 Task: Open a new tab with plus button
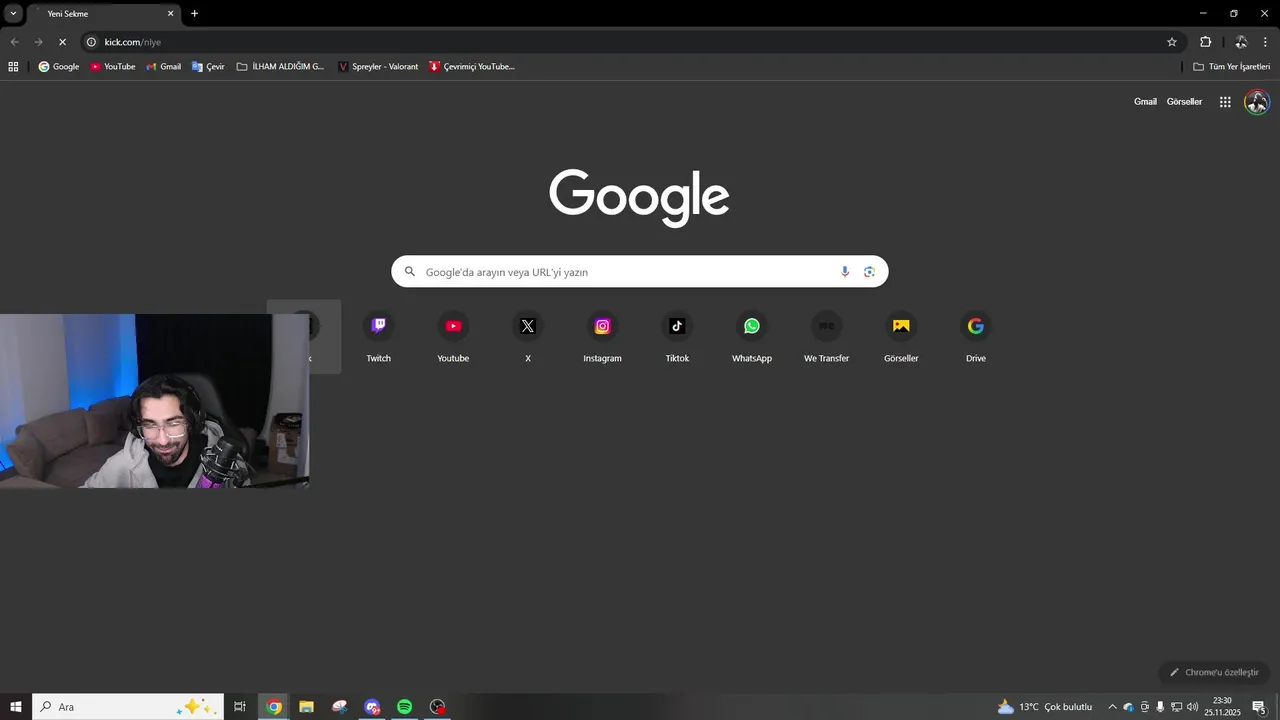click(195, 13)
